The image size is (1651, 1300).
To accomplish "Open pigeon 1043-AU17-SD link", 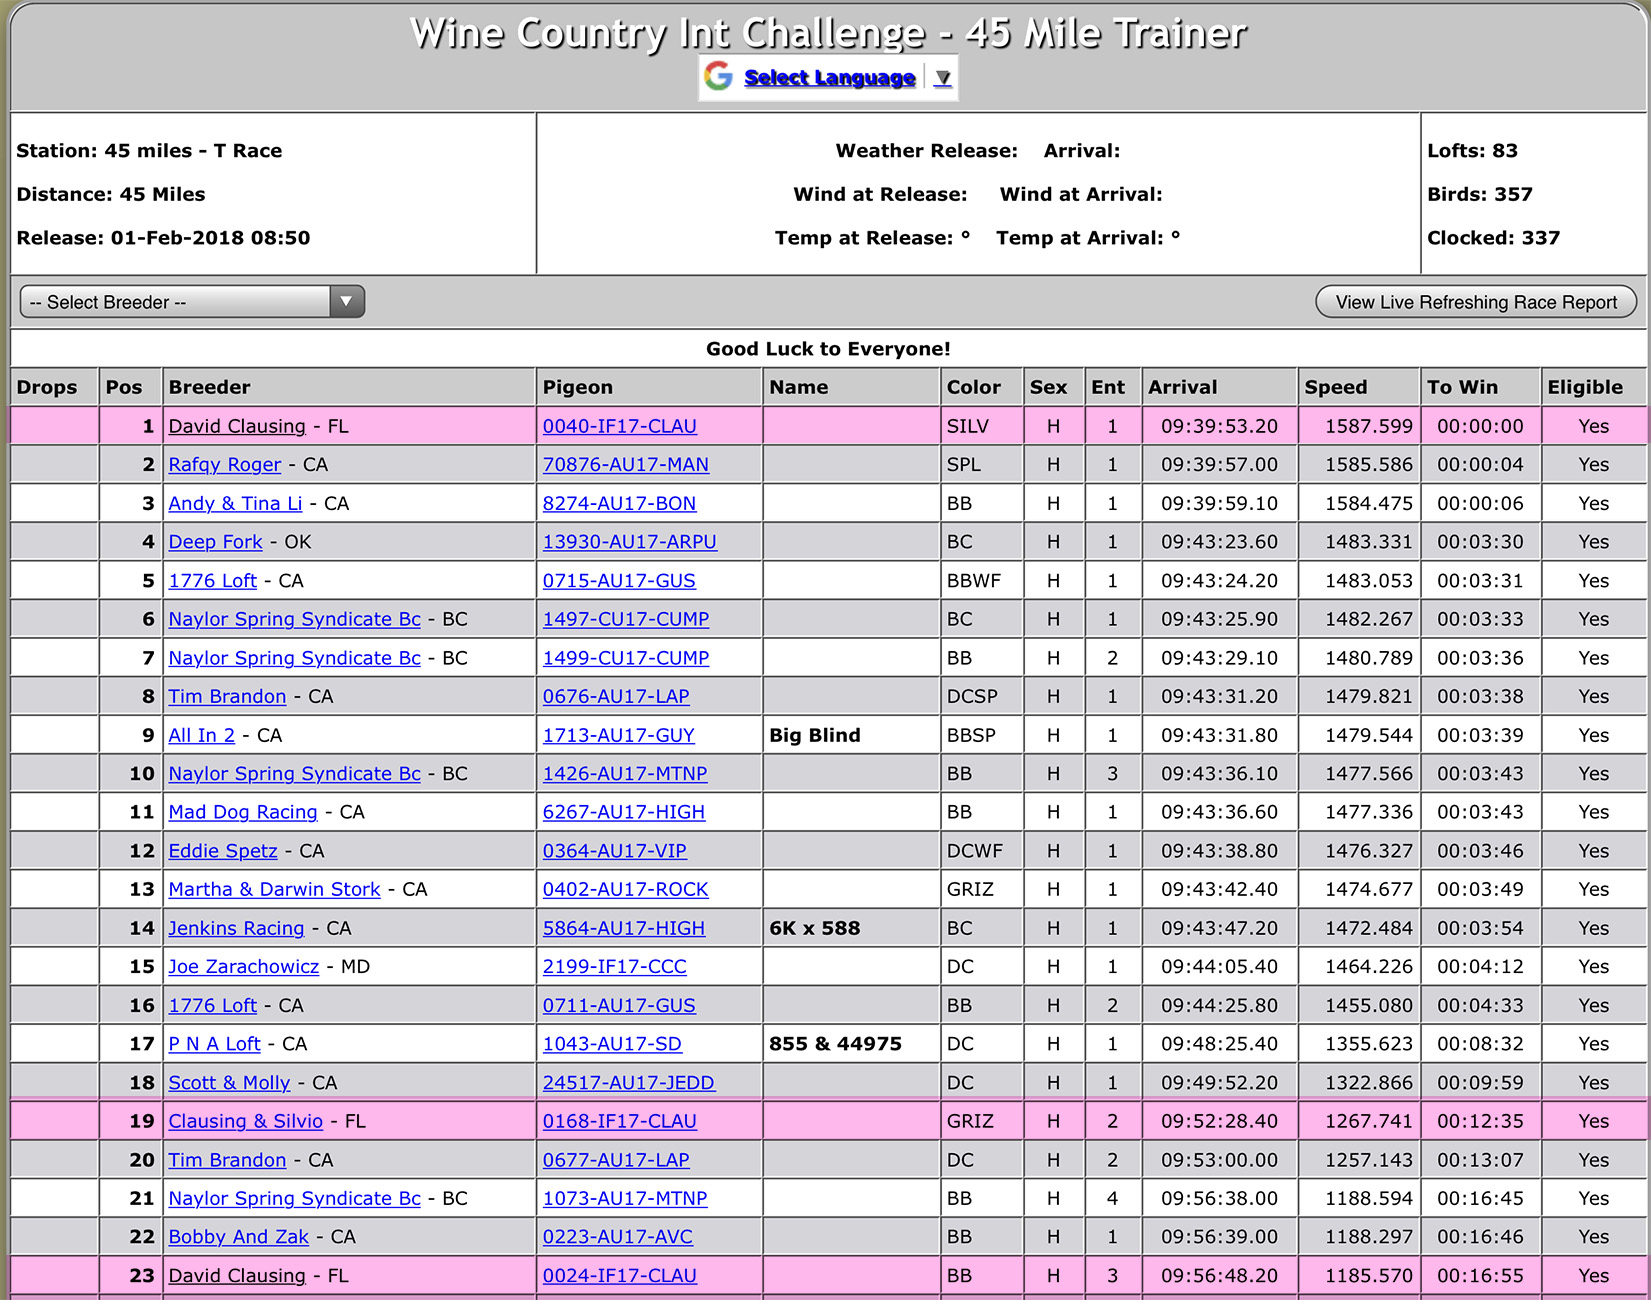I will (612, 1045).
